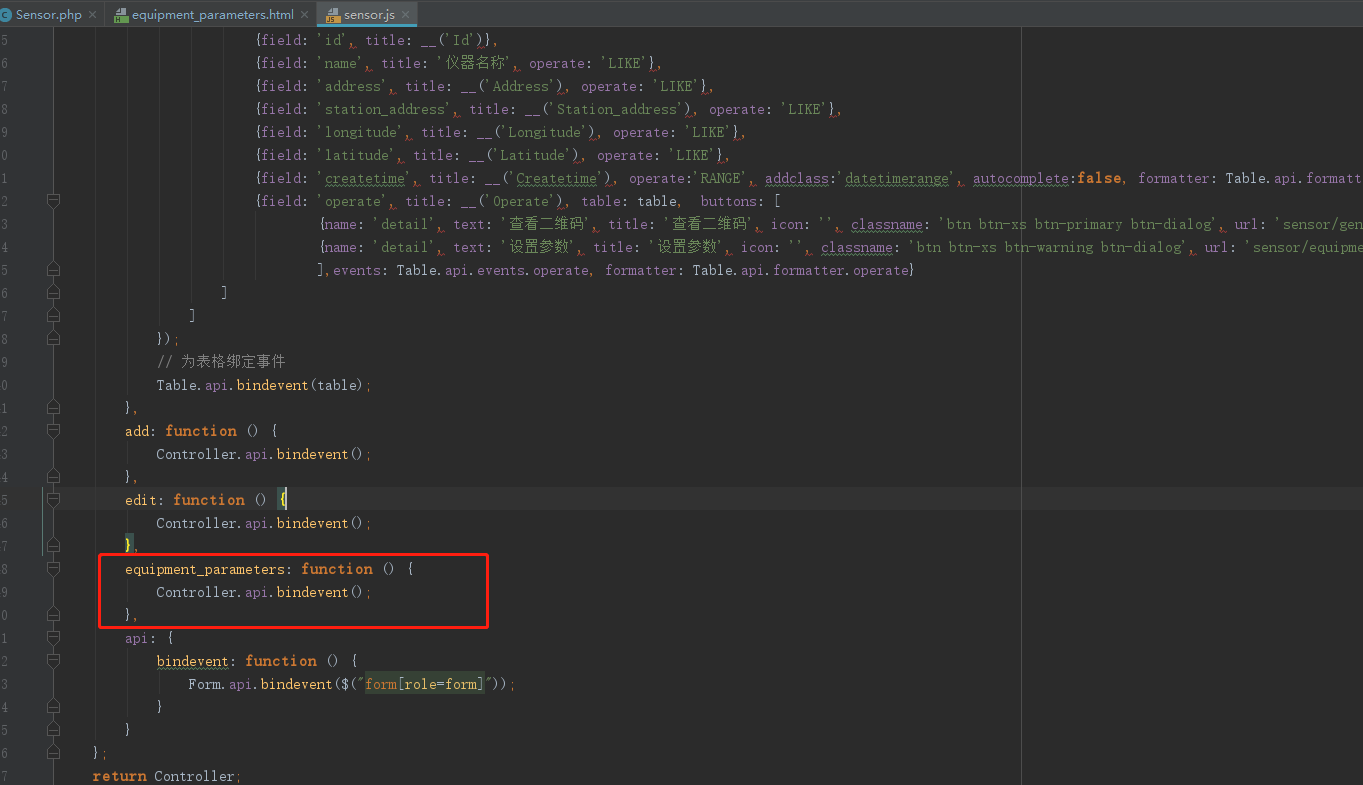Click the 'function' keyword in equipment_parameters line
1363x785 pixels.
click(336, 569)
